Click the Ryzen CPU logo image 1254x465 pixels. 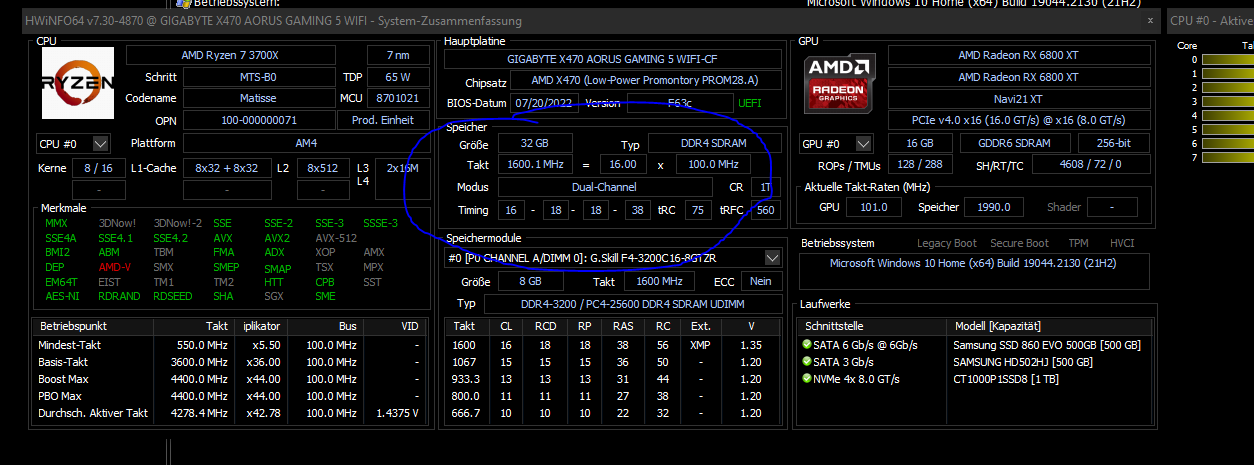[77, 84]
